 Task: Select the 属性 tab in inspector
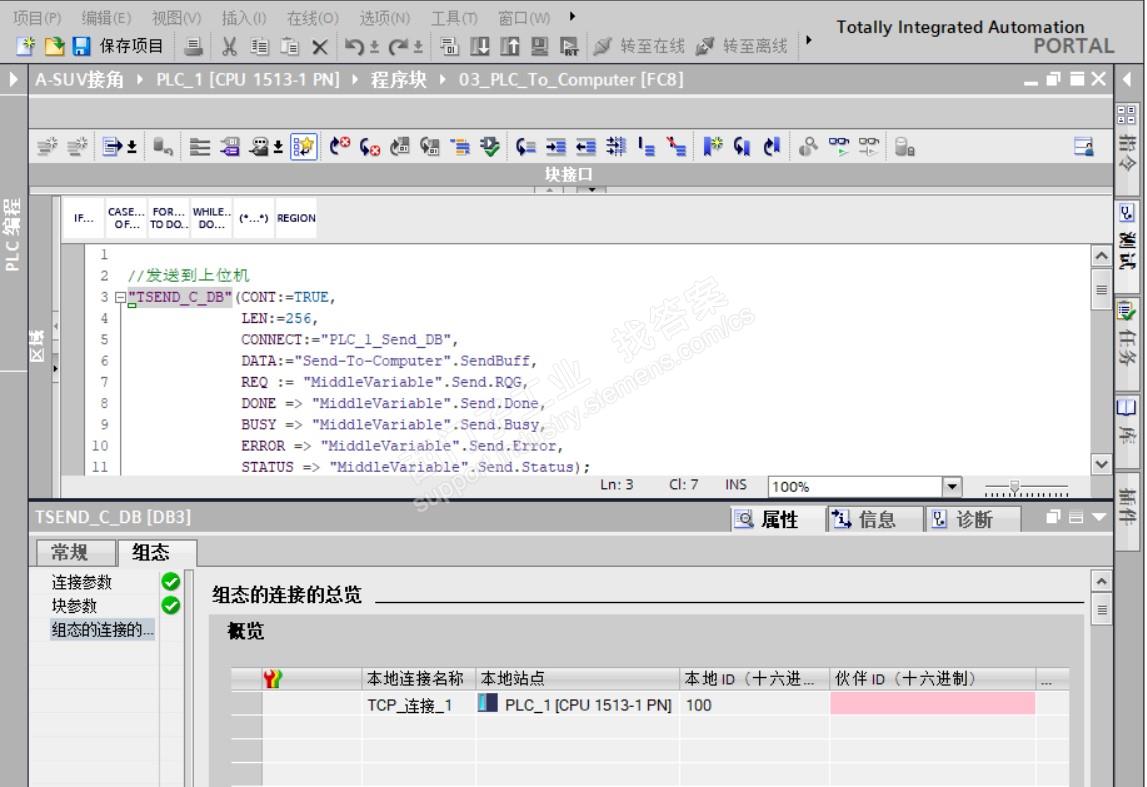(777, 519)
